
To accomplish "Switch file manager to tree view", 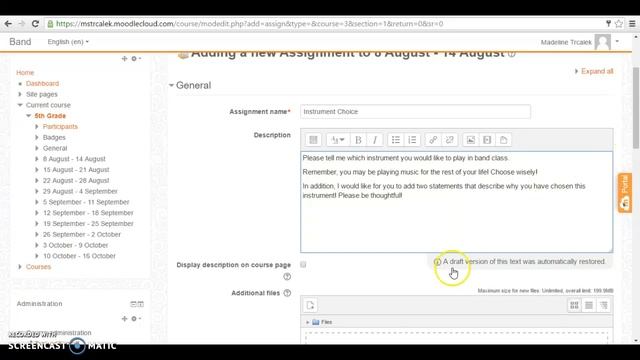I will click(x=604, y=305).
